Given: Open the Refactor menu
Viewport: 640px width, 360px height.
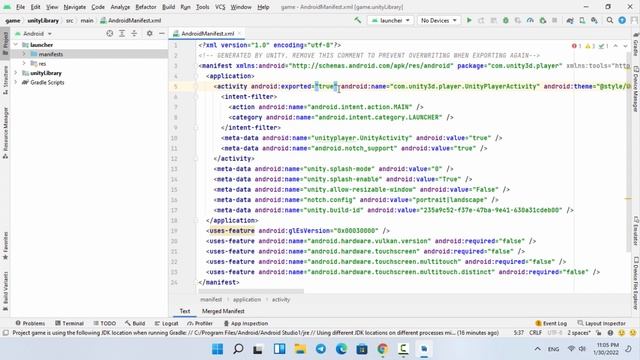Looking at the screenshot, I should pyautogui.click(x=146, y=7).
